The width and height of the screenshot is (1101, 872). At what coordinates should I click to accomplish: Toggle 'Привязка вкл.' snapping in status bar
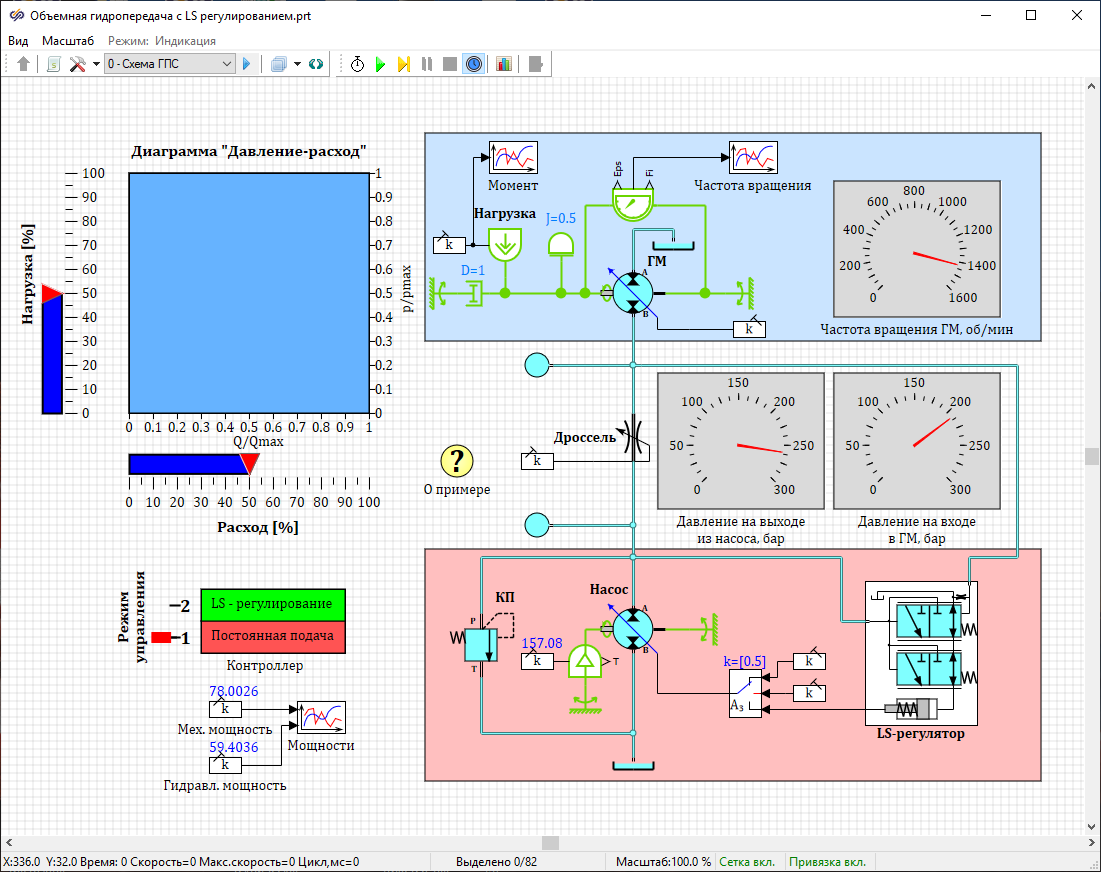[827, 862]
